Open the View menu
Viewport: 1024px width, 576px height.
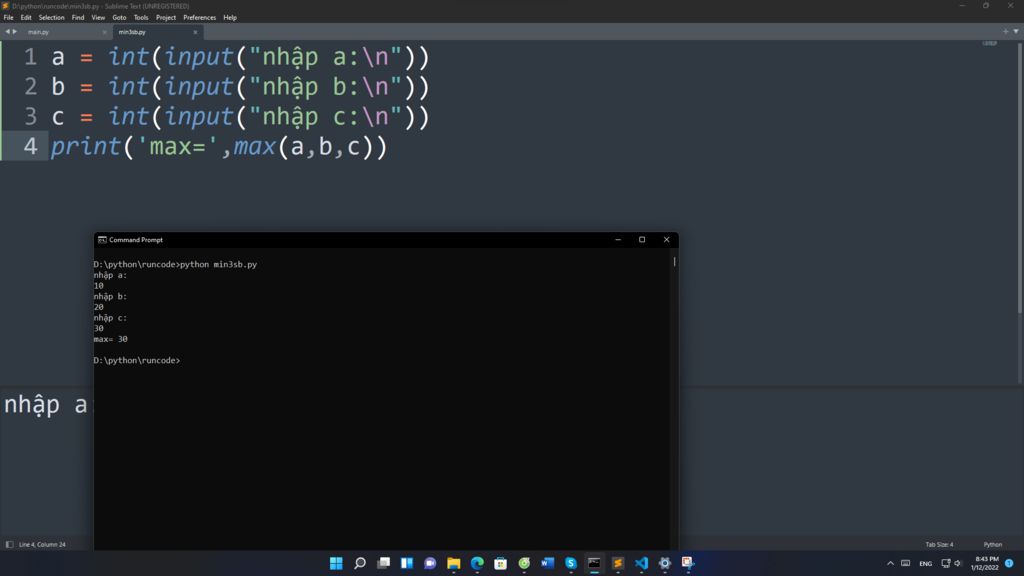(x=98, y=18)
